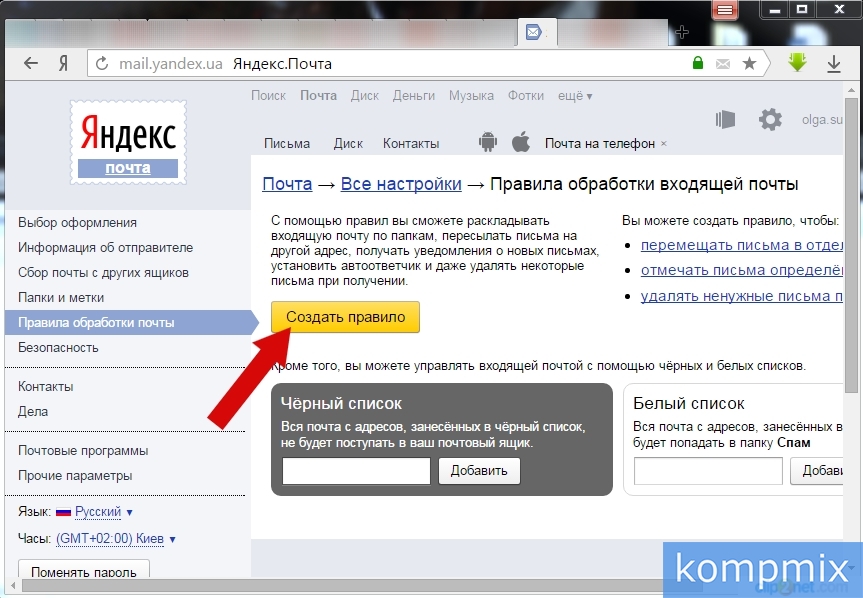The height and width of the screenshot is (598, 863).
Task: Open the theme selection cards icon
Action: (725, 119)
